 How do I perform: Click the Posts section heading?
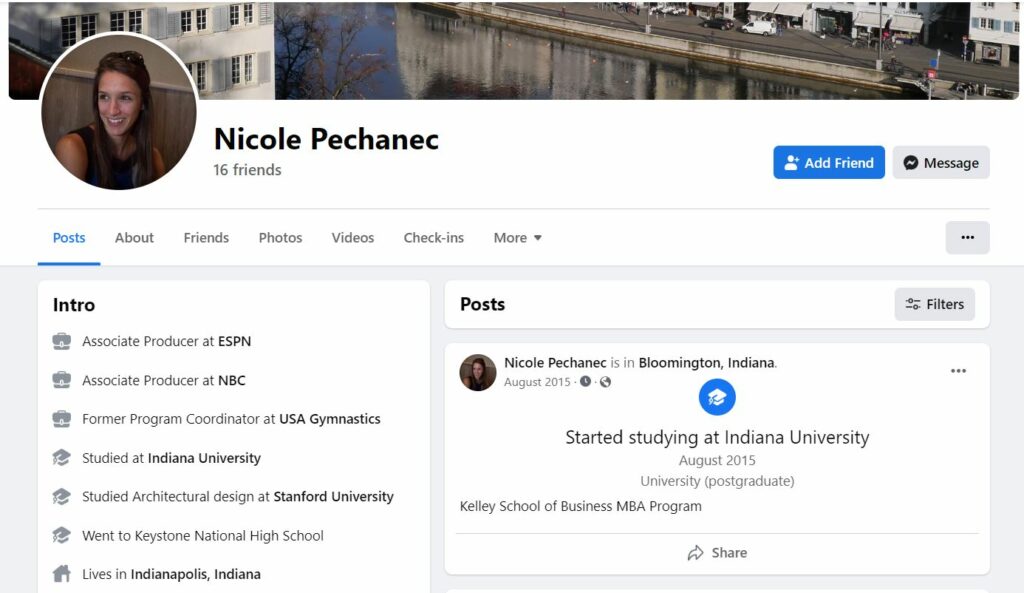coord(483,304)
